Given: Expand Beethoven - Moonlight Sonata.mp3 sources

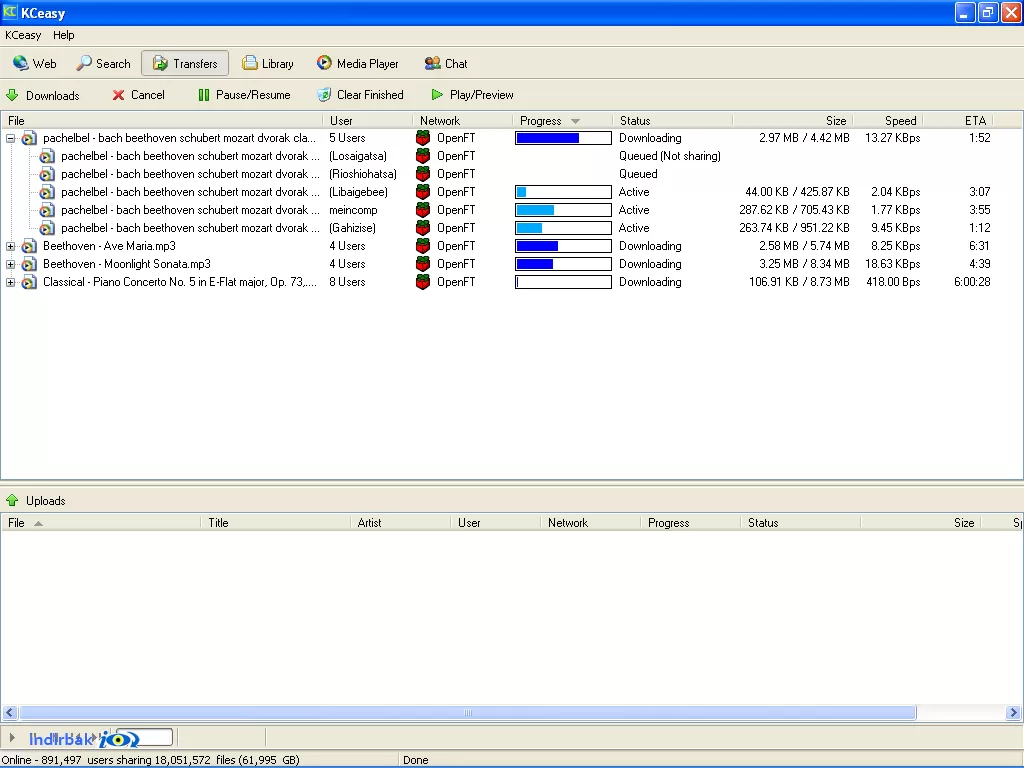Looking at the screenshot, I should click(10, 264).
